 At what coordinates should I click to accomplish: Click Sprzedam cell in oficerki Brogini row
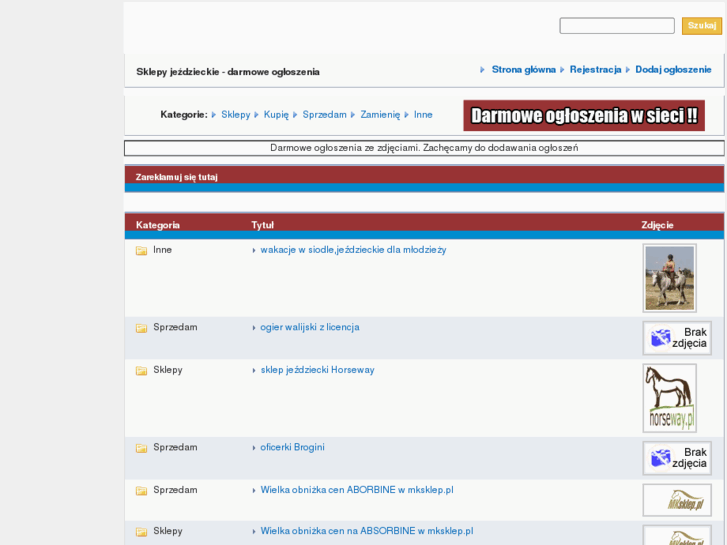pos(175,447)
